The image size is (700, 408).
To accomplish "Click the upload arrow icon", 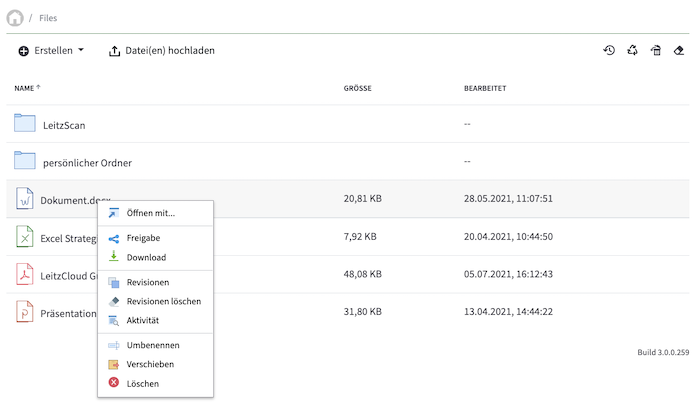I will click(114, 51).
